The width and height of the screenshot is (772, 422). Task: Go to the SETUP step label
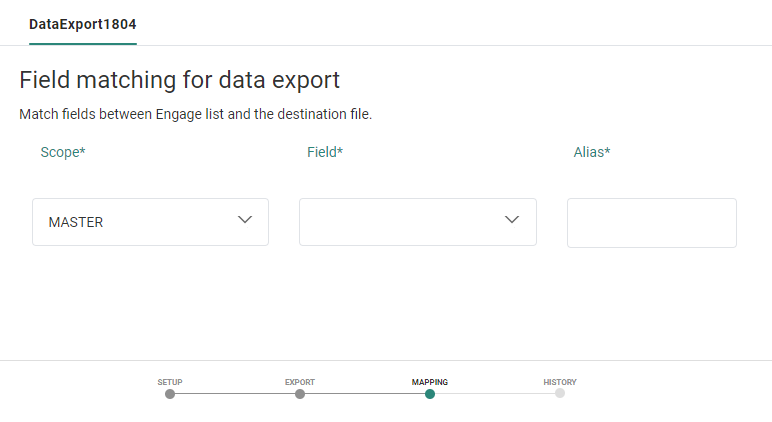pyautogui.click(x=170, y=382)
